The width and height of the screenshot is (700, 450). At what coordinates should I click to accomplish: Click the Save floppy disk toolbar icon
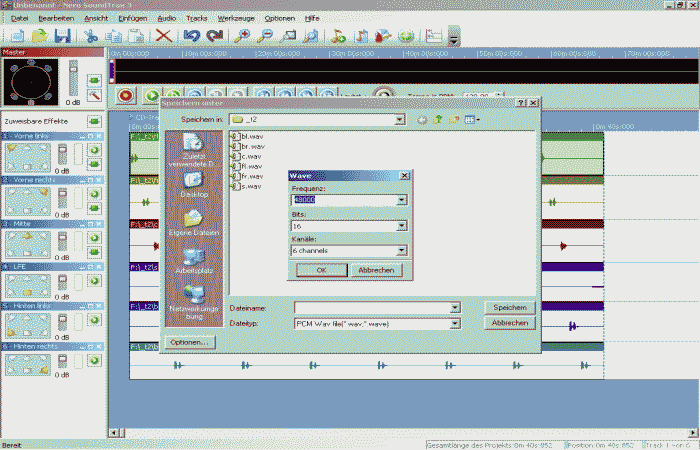[x=62, y=36]
